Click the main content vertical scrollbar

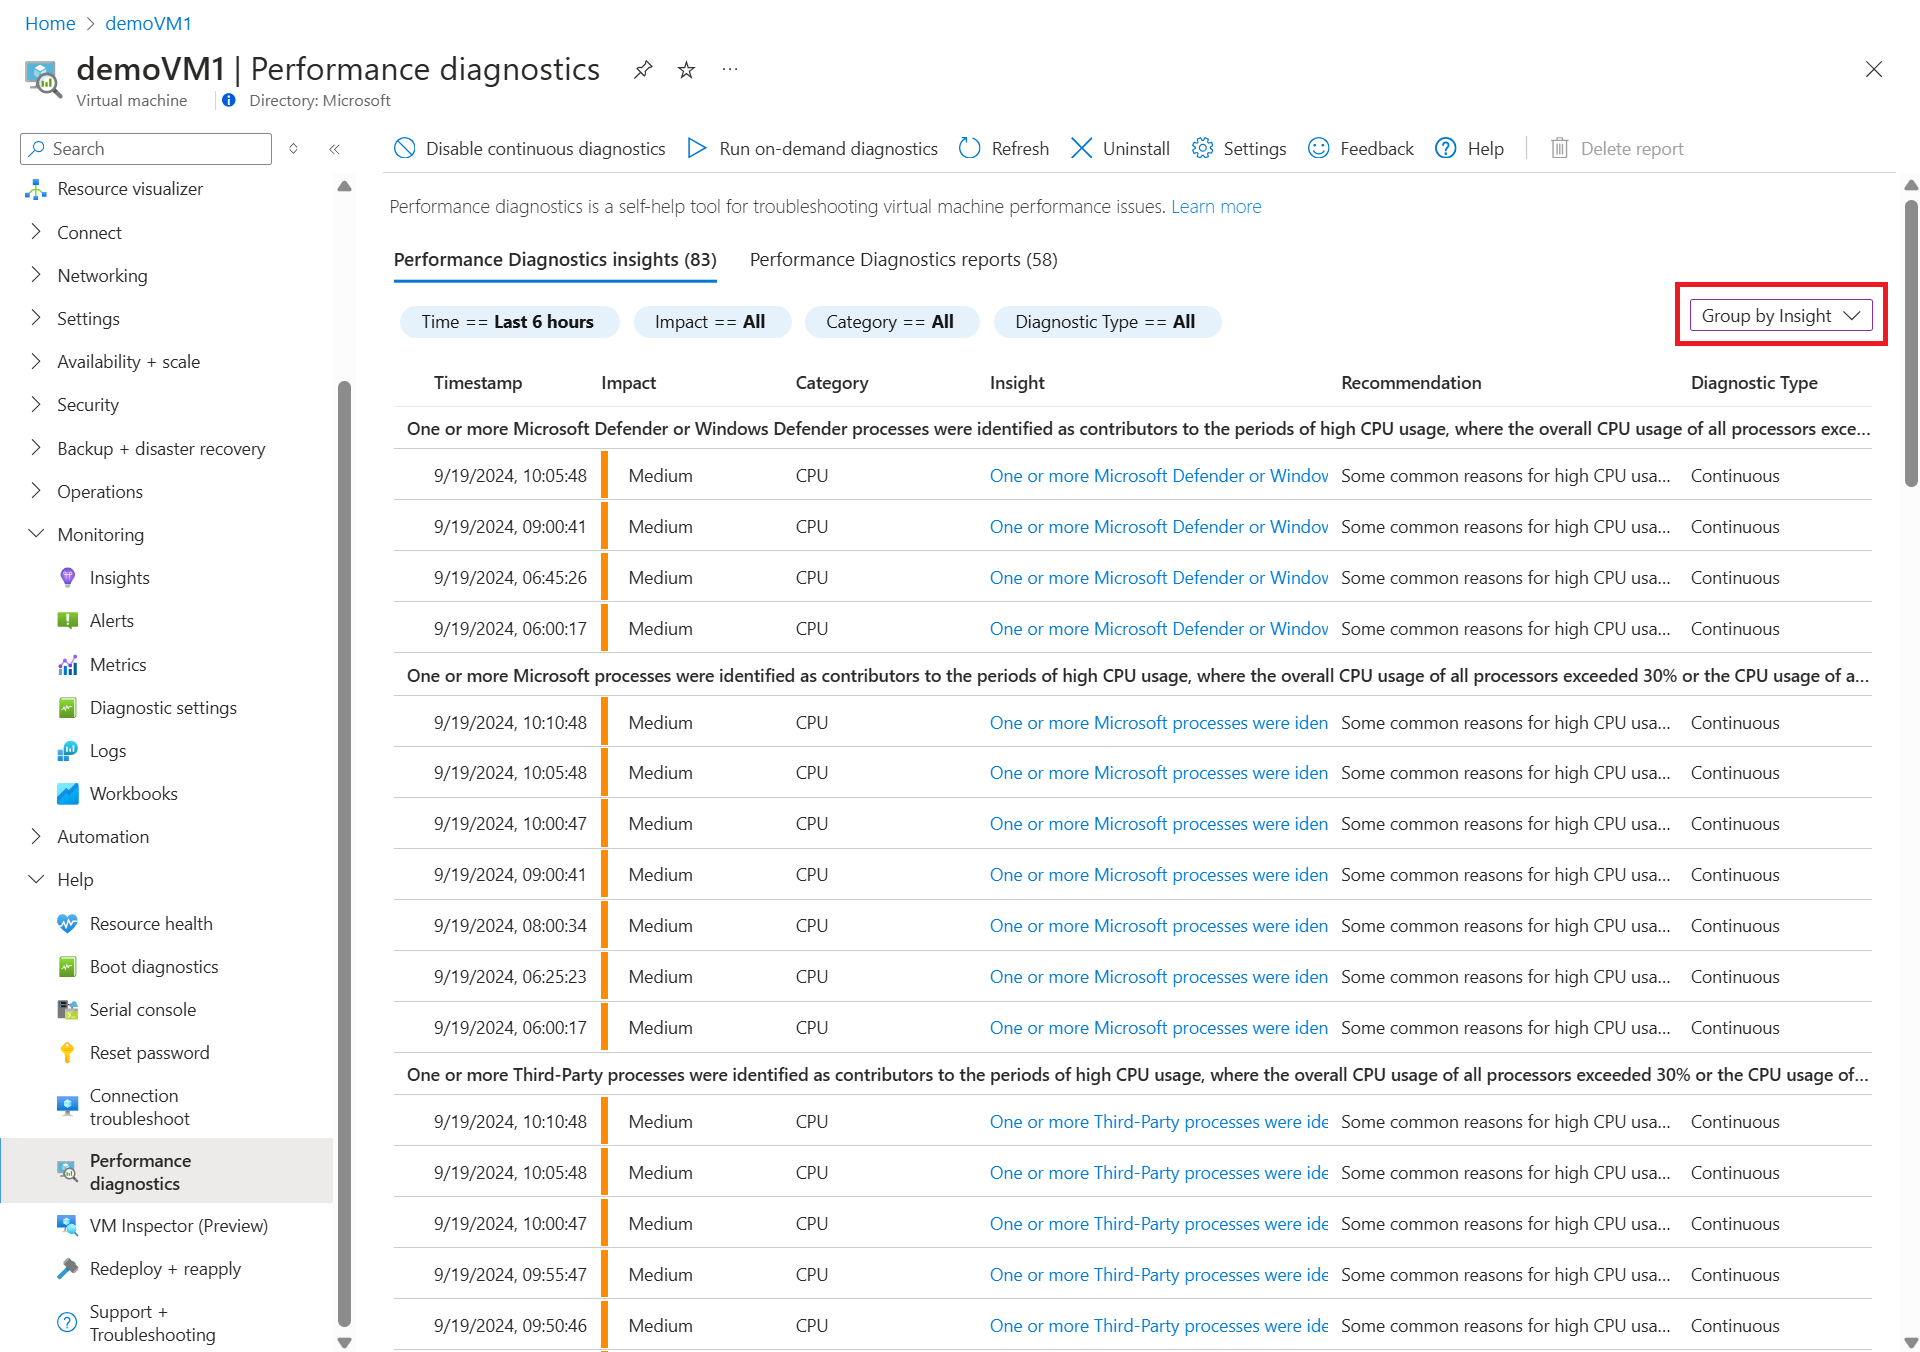pos(1911,343)
